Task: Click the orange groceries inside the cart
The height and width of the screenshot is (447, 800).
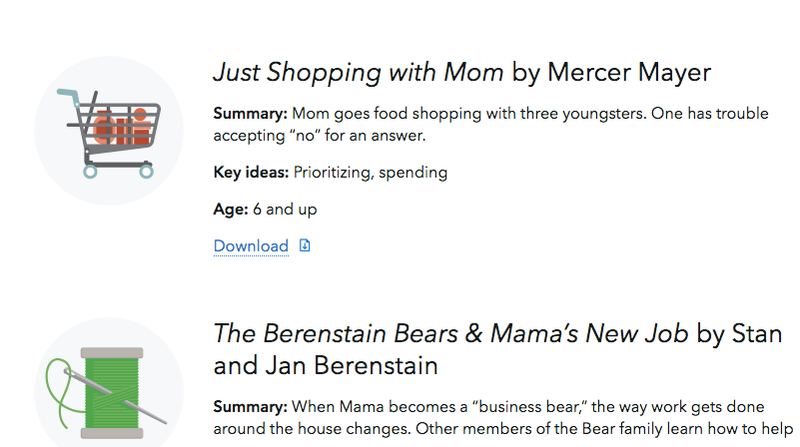Action: (x=122, y=127)
